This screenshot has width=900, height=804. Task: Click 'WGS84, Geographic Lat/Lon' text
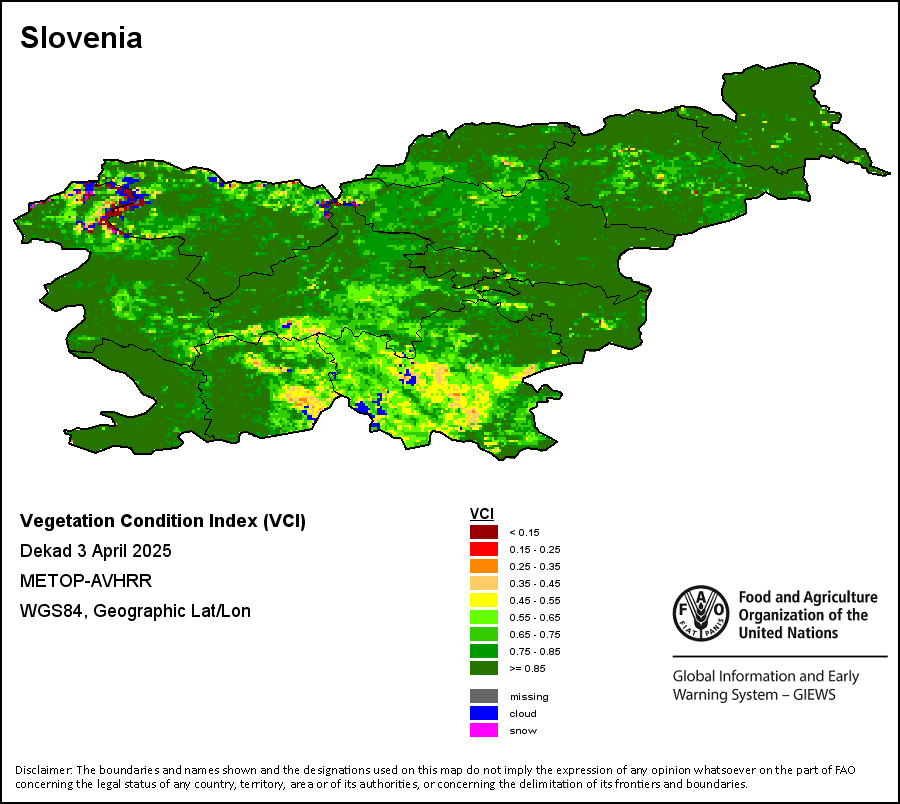click(x=135, y=611)
